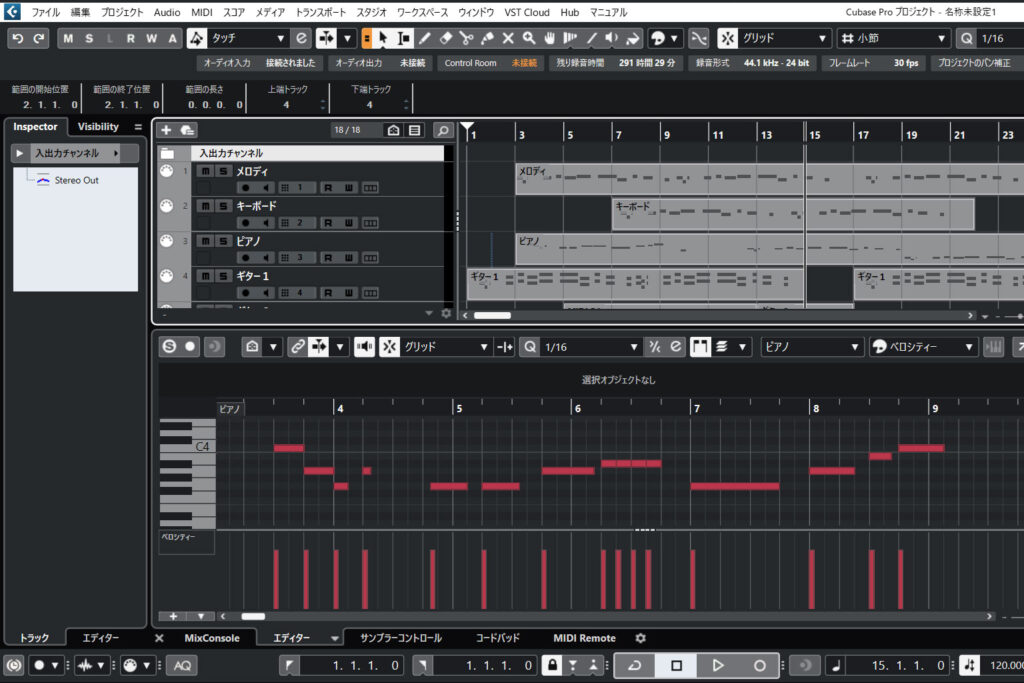The image size is (1024, 683).
Task: Select the Zoom magnifier tool
Action: click(528, 38)
